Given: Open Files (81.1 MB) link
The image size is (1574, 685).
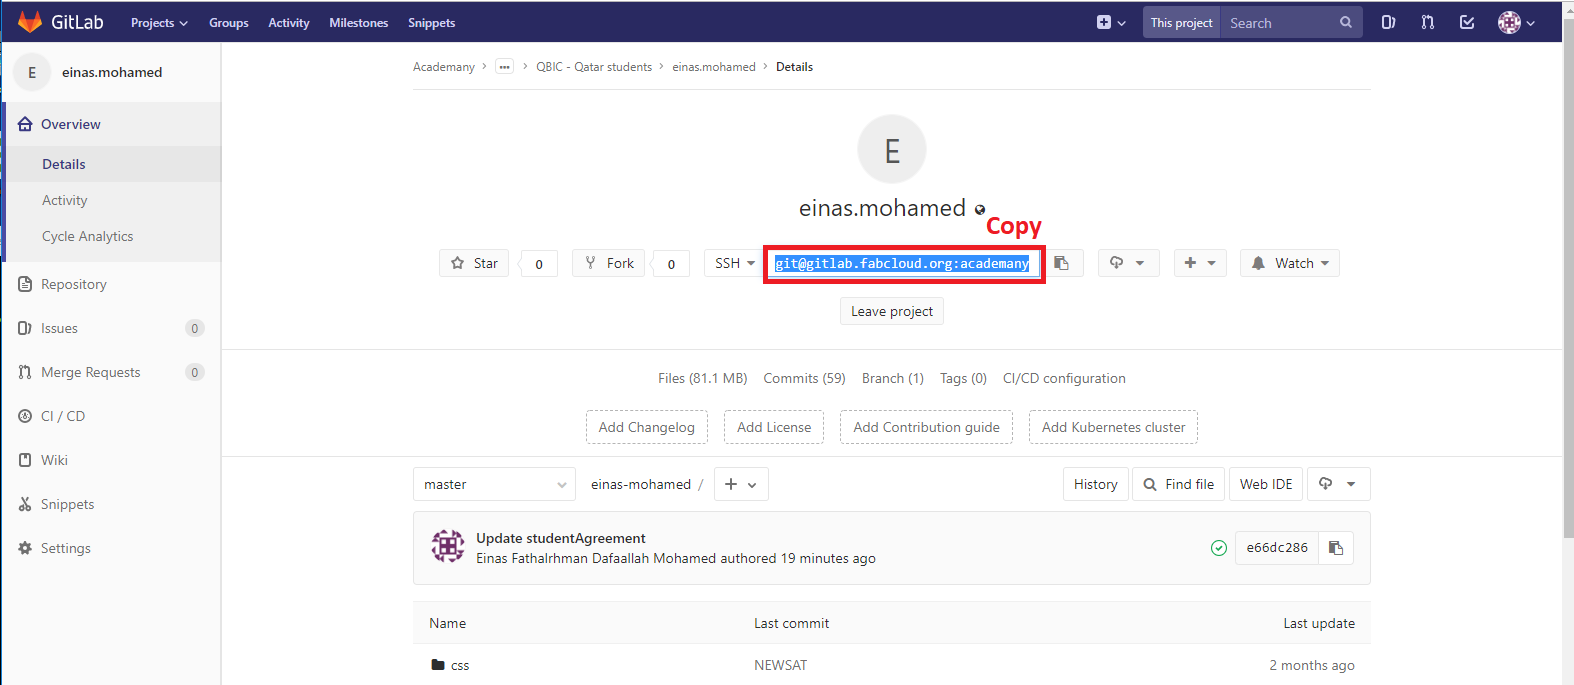Looking at the screenshot, I should click(x=703, y=378).
